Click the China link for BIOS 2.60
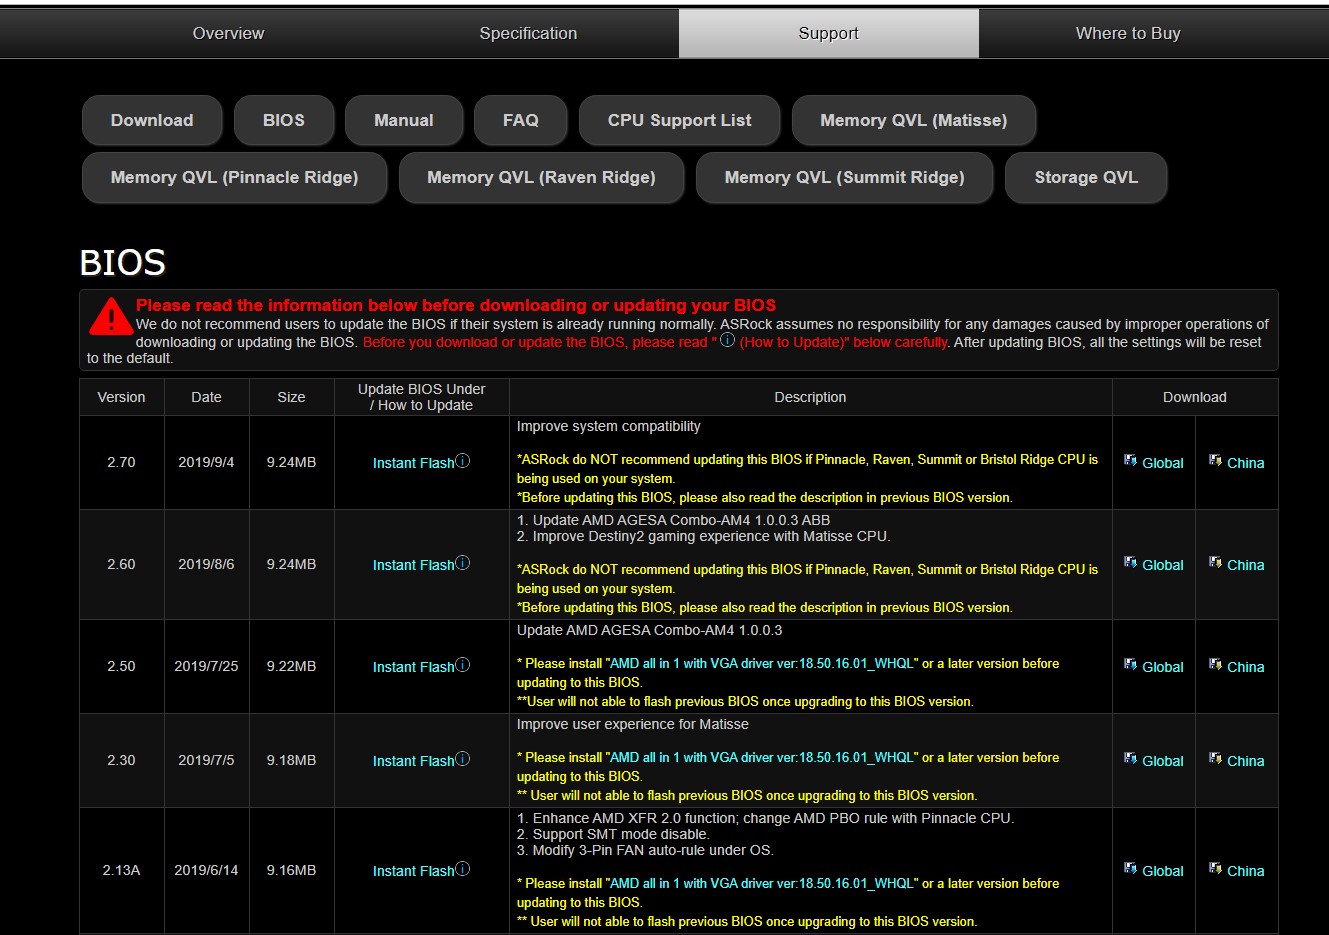 (1246, 565)
